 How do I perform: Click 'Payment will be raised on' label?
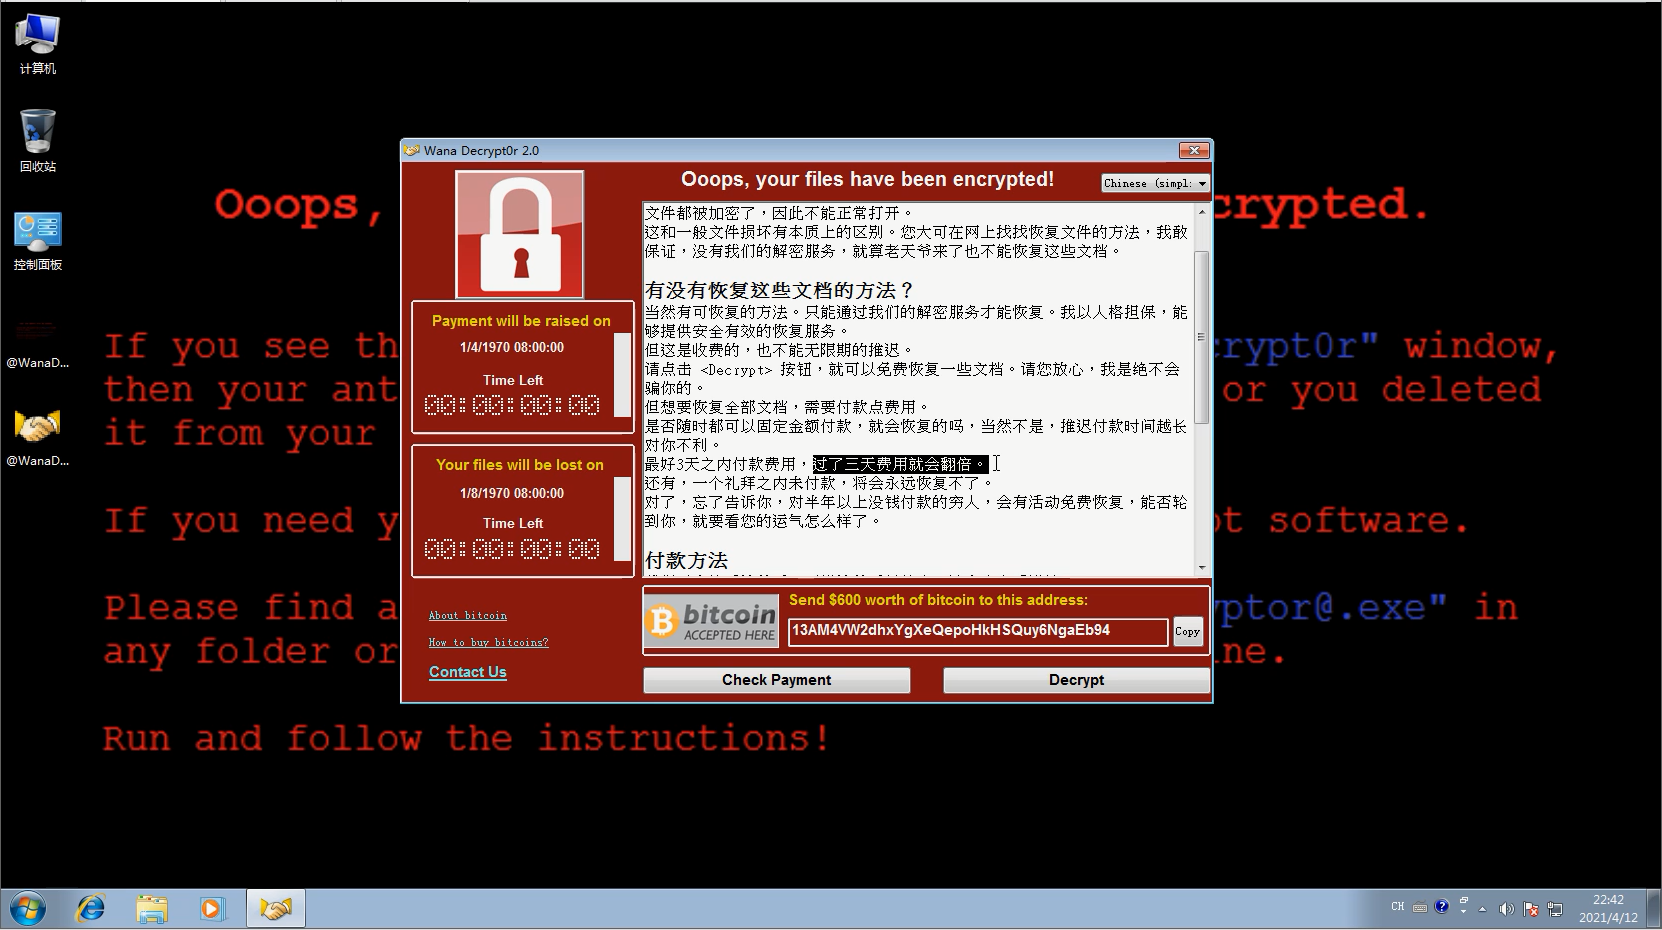point(521,321)
